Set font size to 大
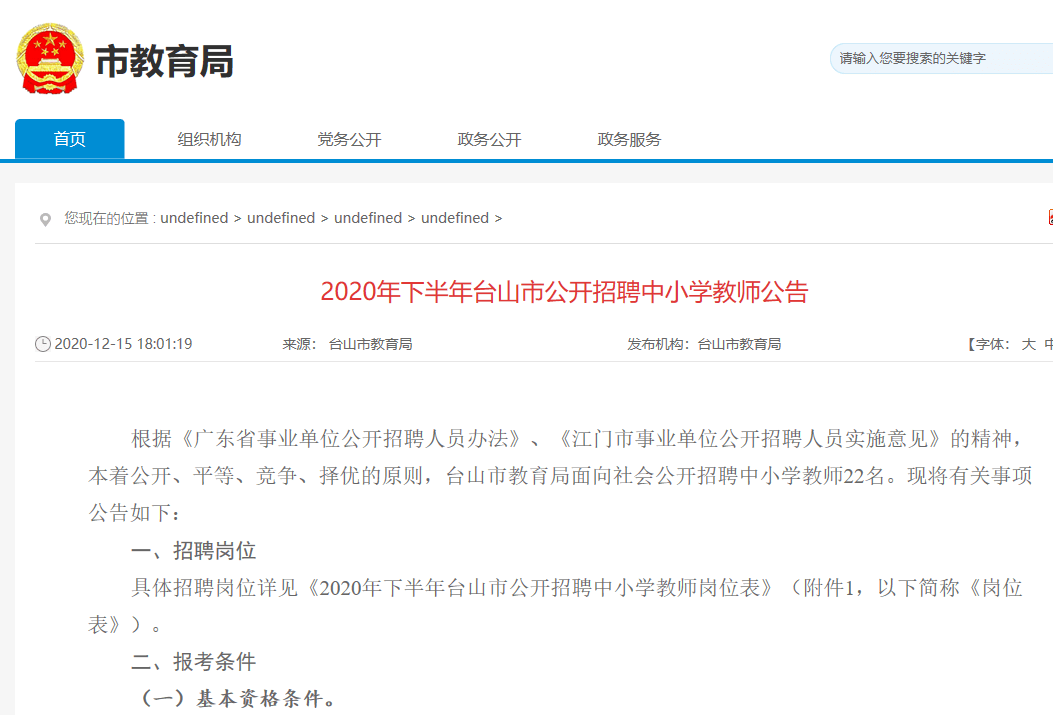 click(1028, 344)
